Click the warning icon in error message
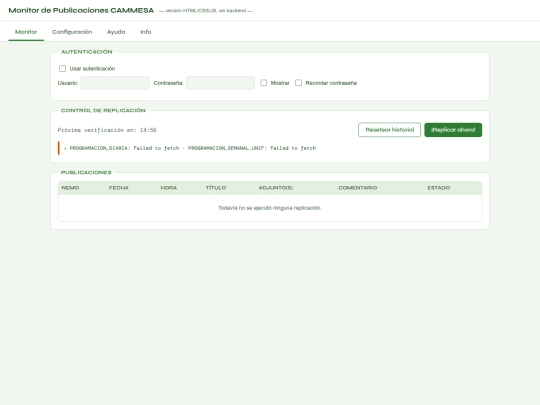The image size is (540, 405). point(65,148)
